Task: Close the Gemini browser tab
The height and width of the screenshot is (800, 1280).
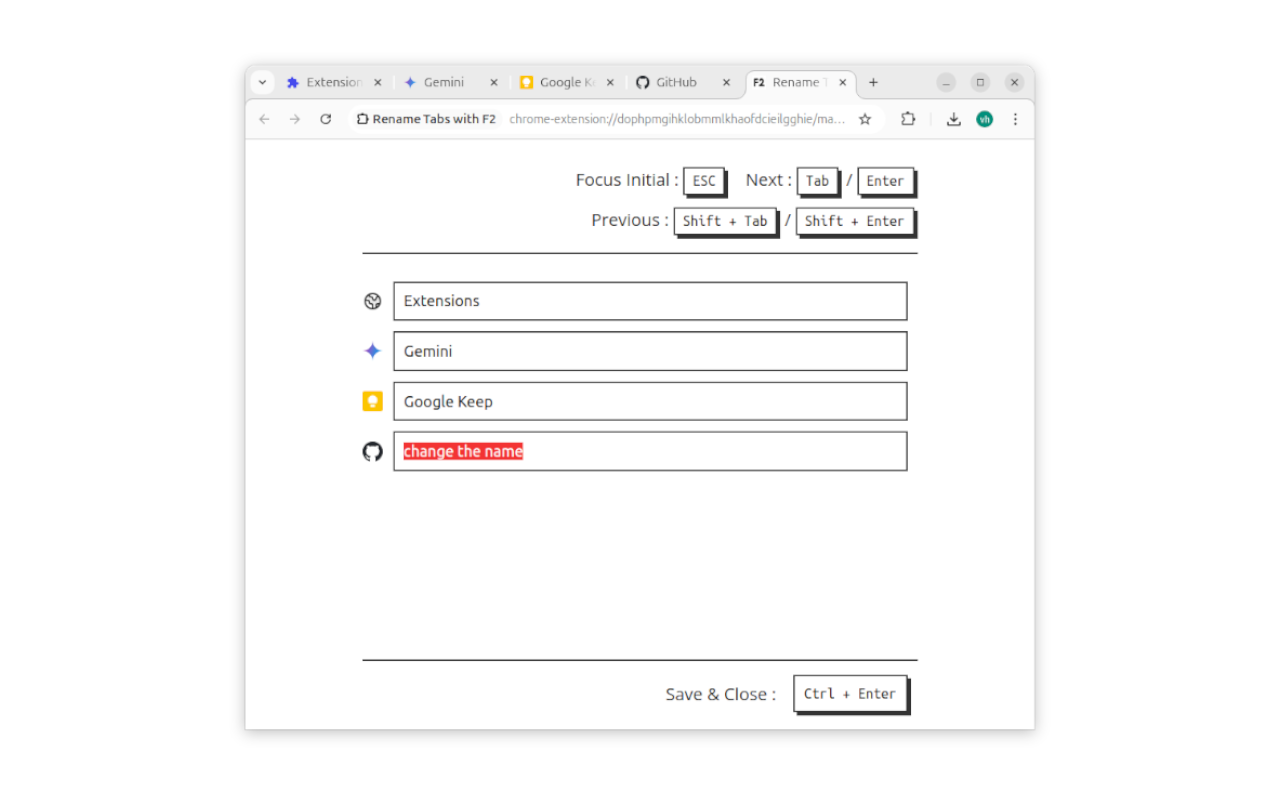Action: [493, 83]
